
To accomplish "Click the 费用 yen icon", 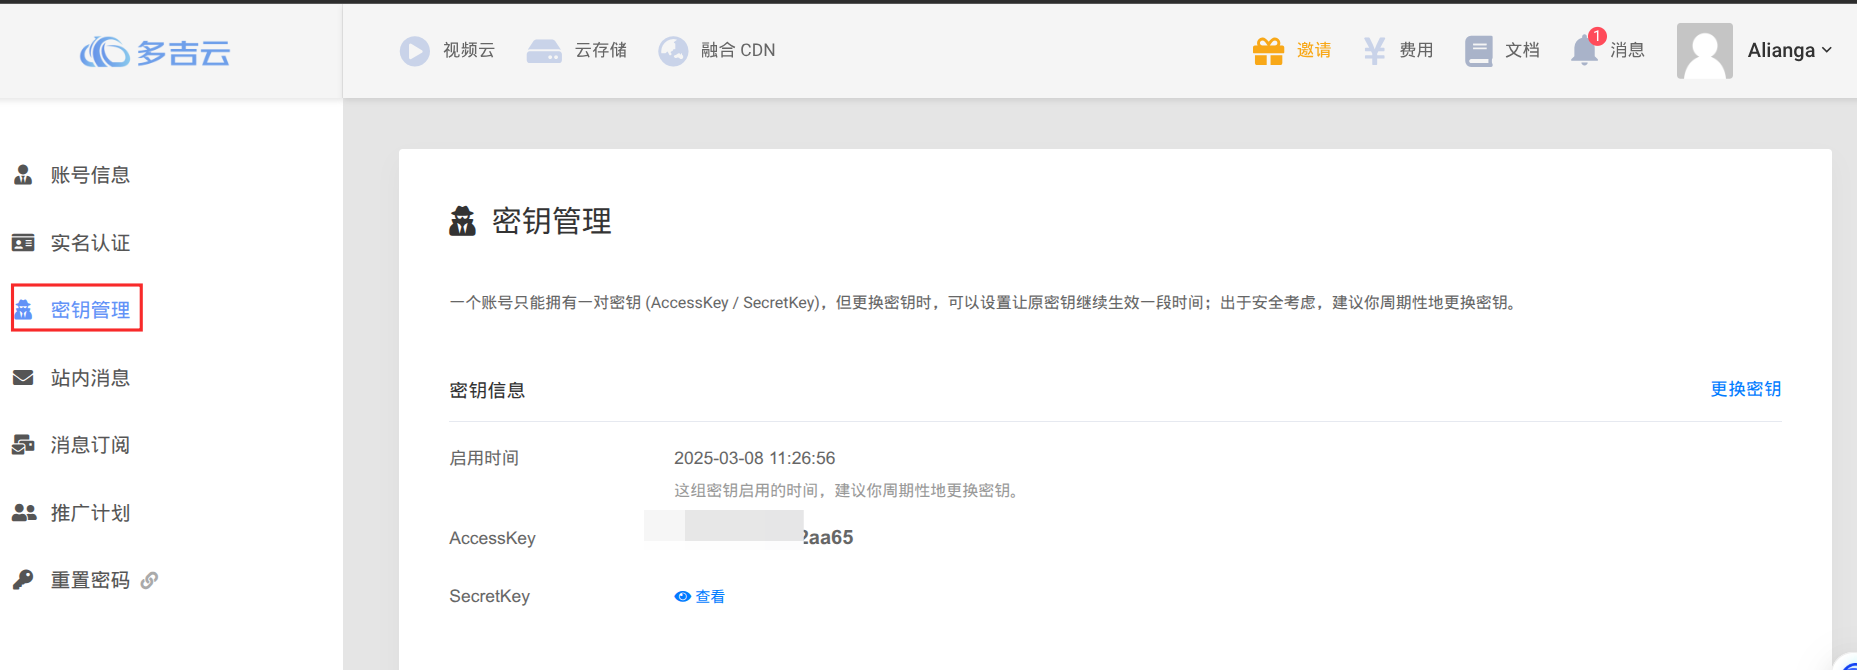I will pos(1374,51).
